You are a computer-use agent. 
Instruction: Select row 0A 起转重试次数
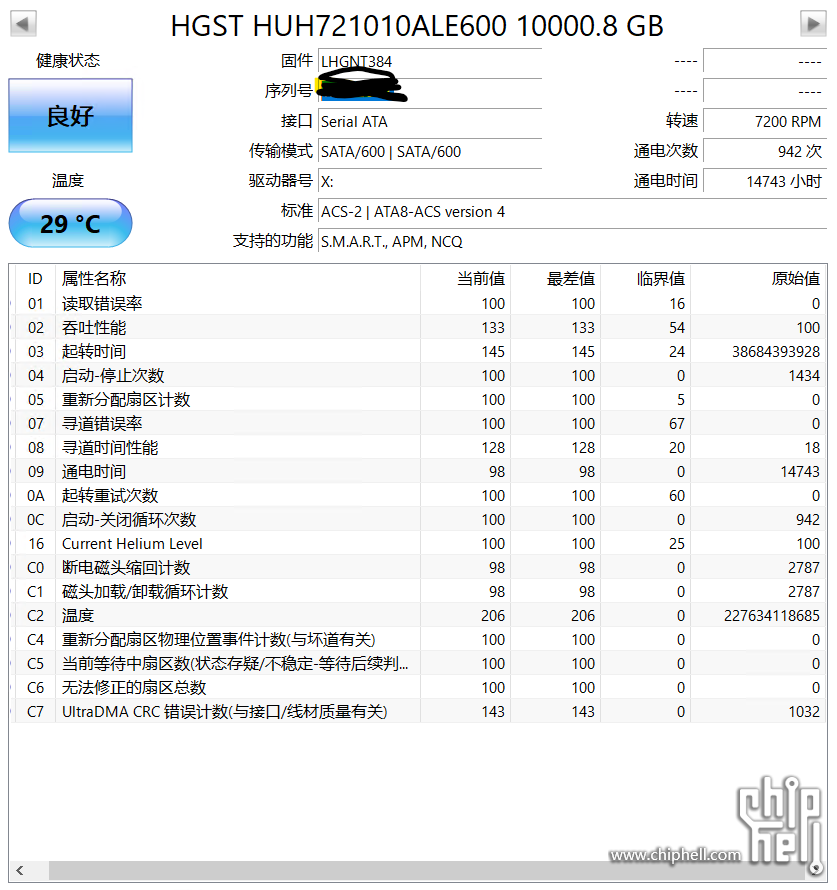(x=418, y=496)
